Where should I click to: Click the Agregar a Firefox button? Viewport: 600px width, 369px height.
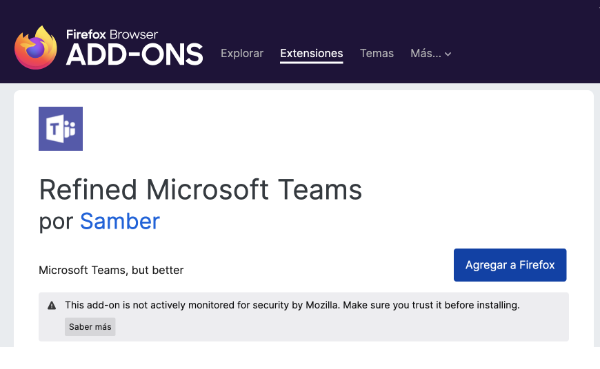coord(510,265)
